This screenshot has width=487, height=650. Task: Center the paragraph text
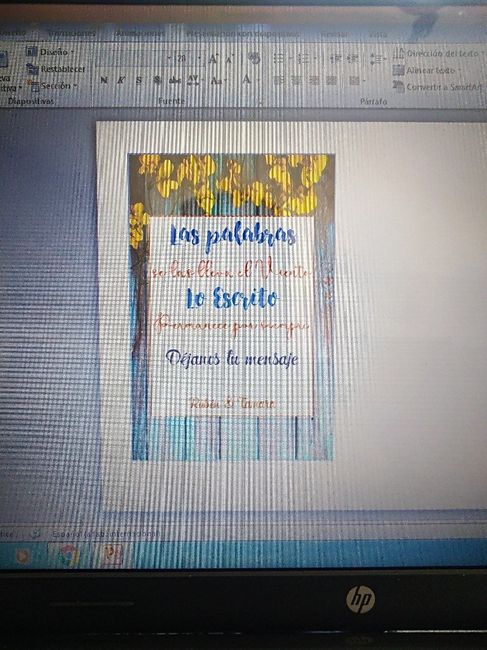(296, 80)
